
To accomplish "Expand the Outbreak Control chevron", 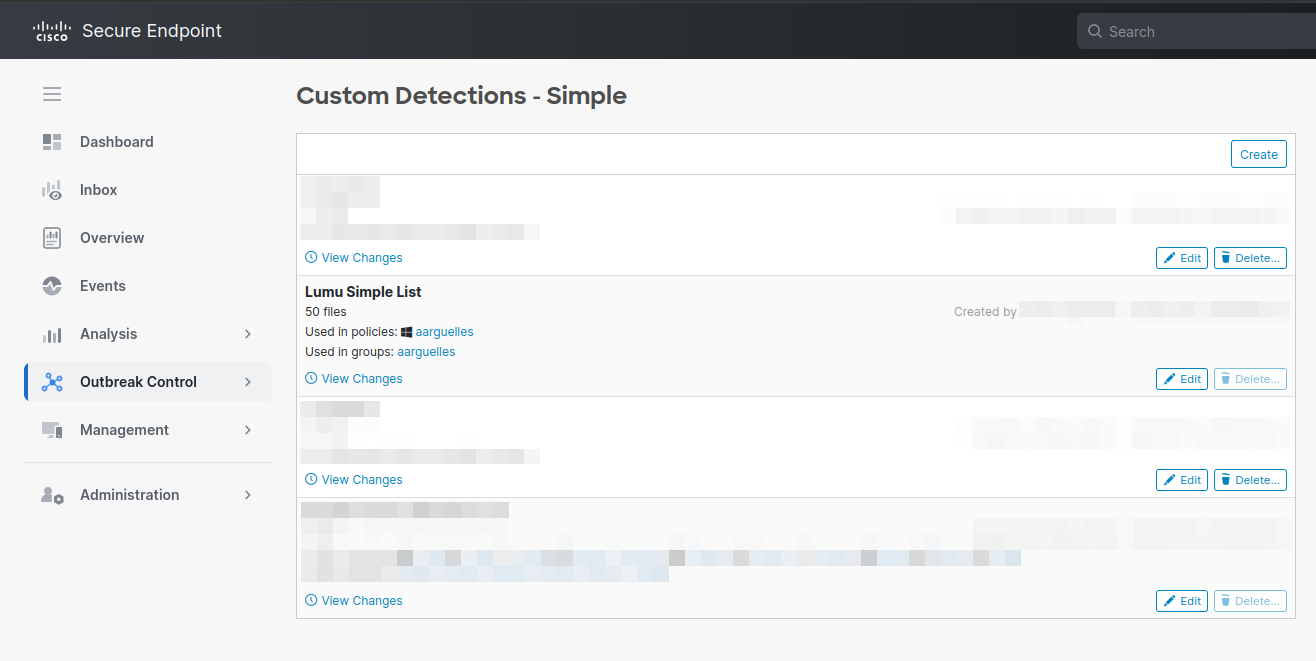I will tap(248, 382).
